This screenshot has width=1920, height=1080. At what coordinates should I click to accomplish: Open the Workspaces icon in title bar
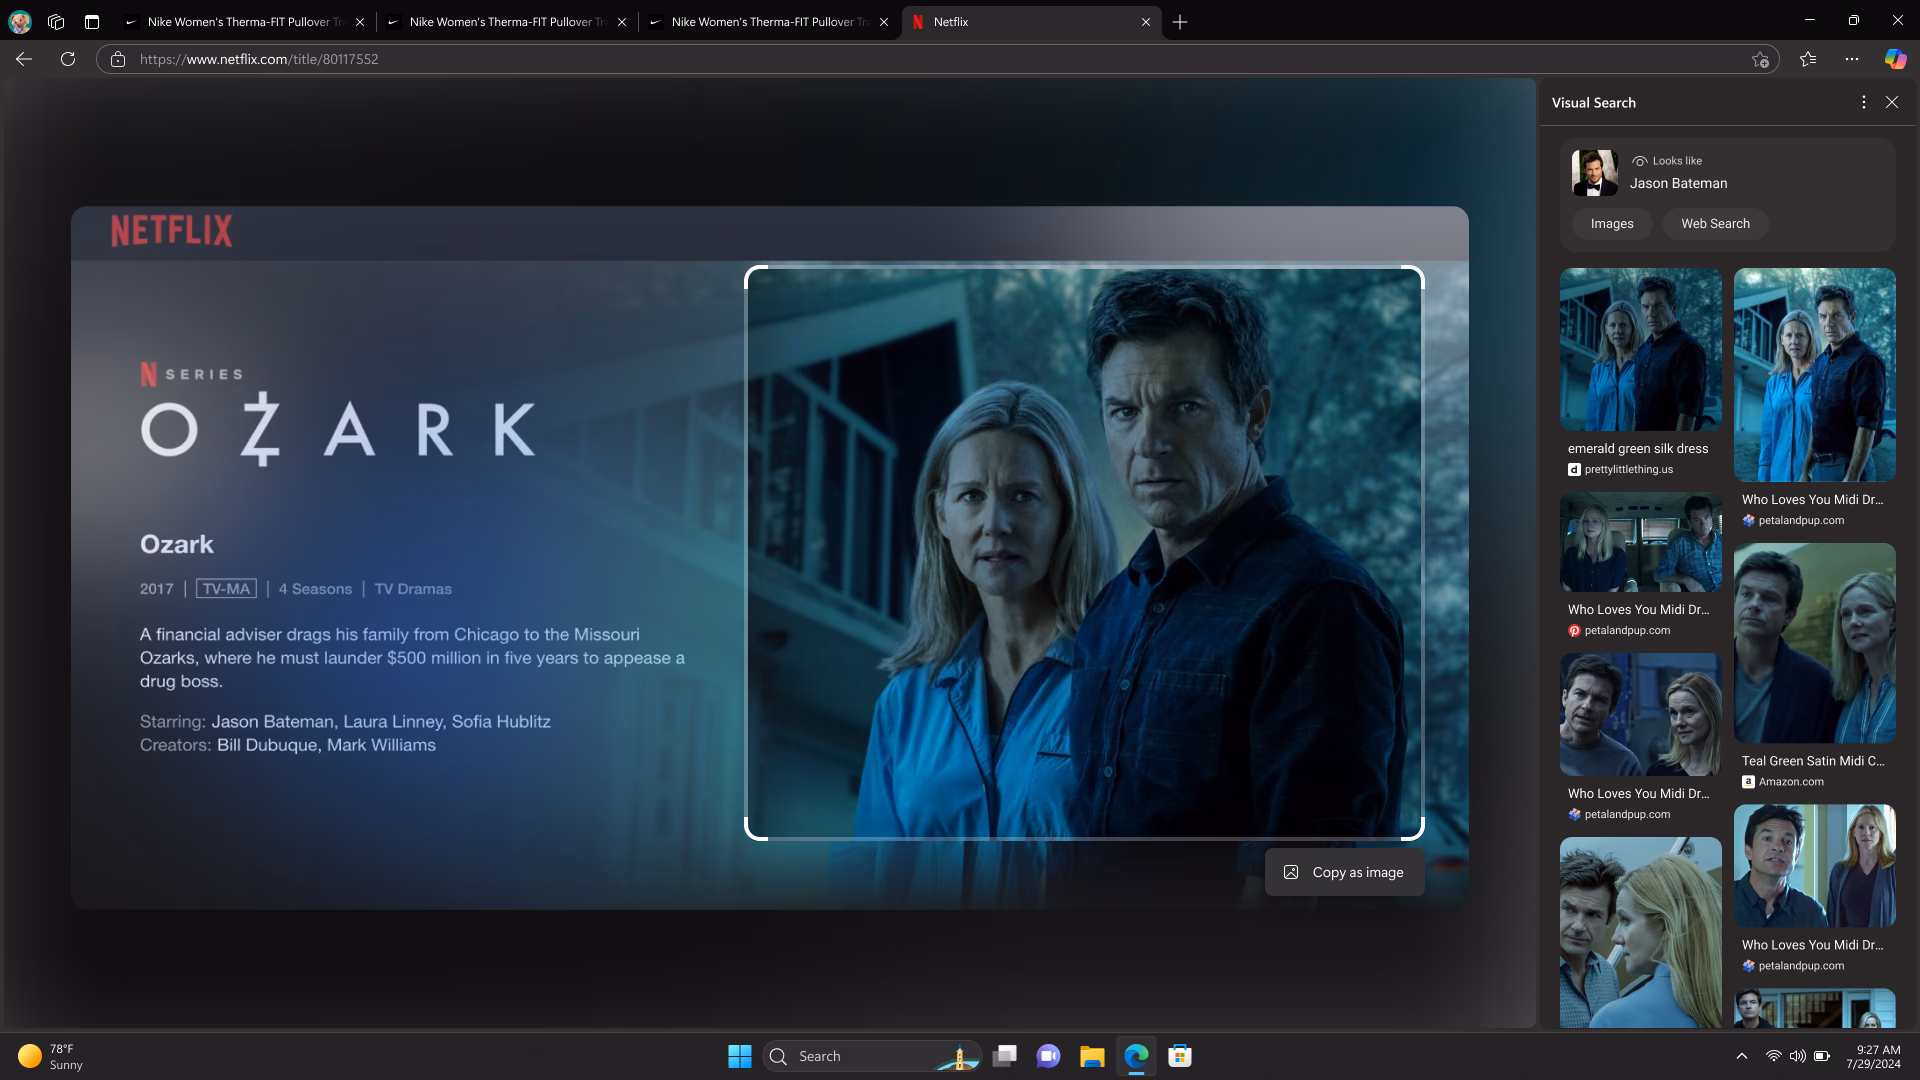56,21
